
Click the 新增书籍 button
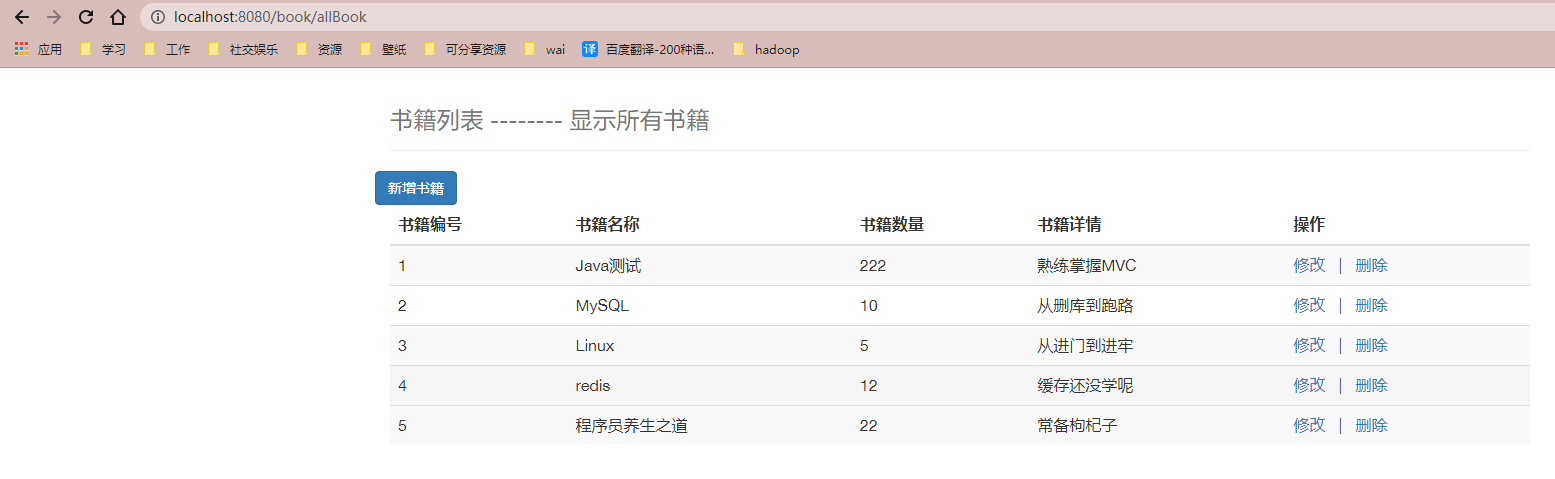click(x=416, y=188)
